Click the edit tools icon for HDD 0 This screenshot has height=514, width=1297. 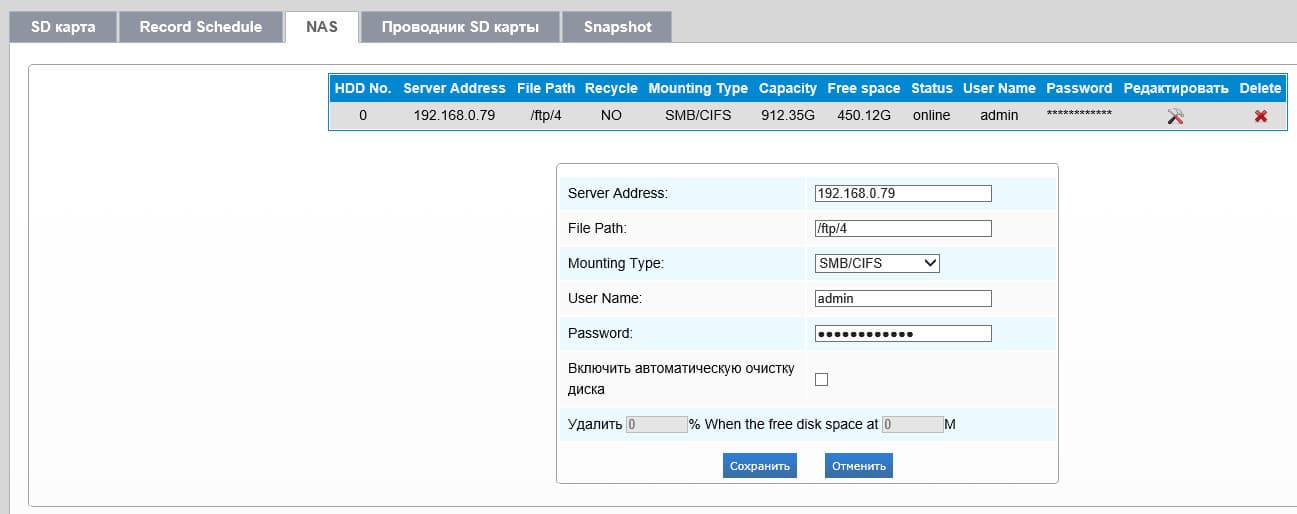pyautogui.click(x=1175, y=116)
